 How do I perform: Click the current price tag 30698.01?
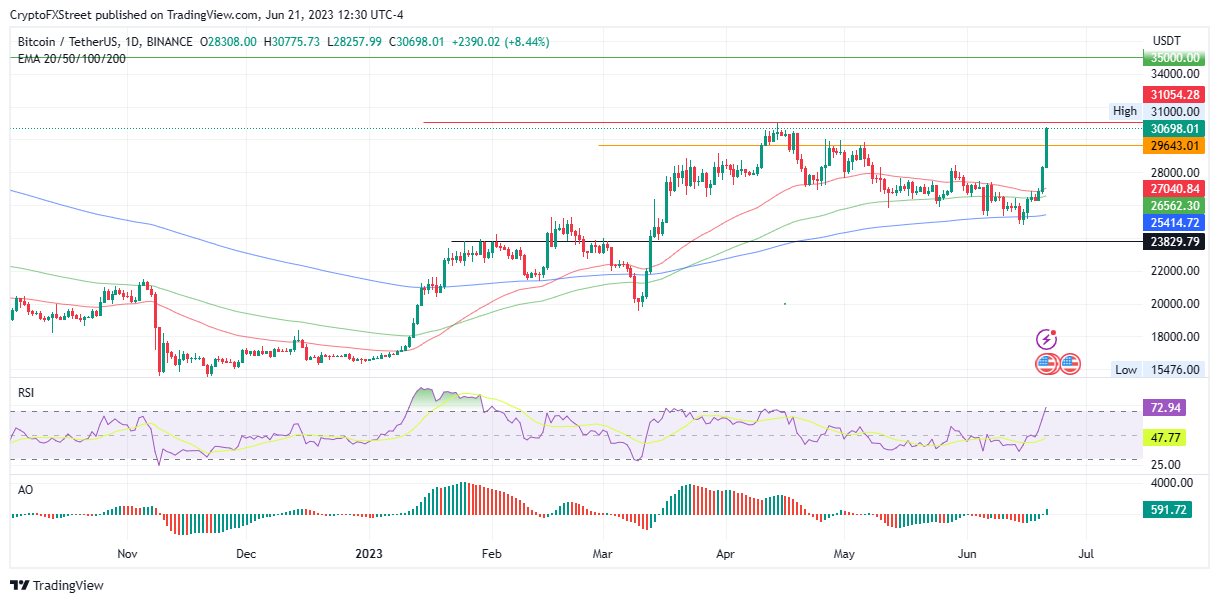(x=1172, y=128)
